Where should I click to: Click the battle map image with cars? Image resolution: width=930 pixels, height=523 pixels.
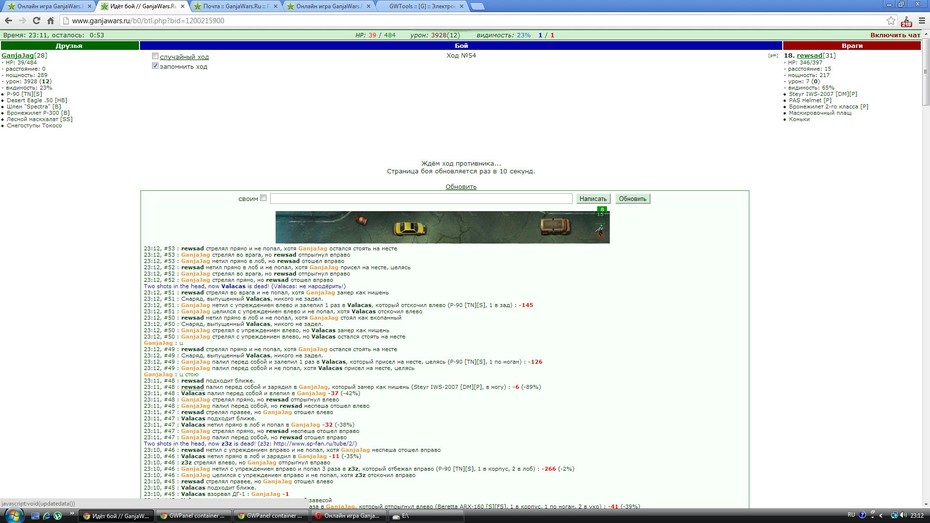click(x=442, y=227)
